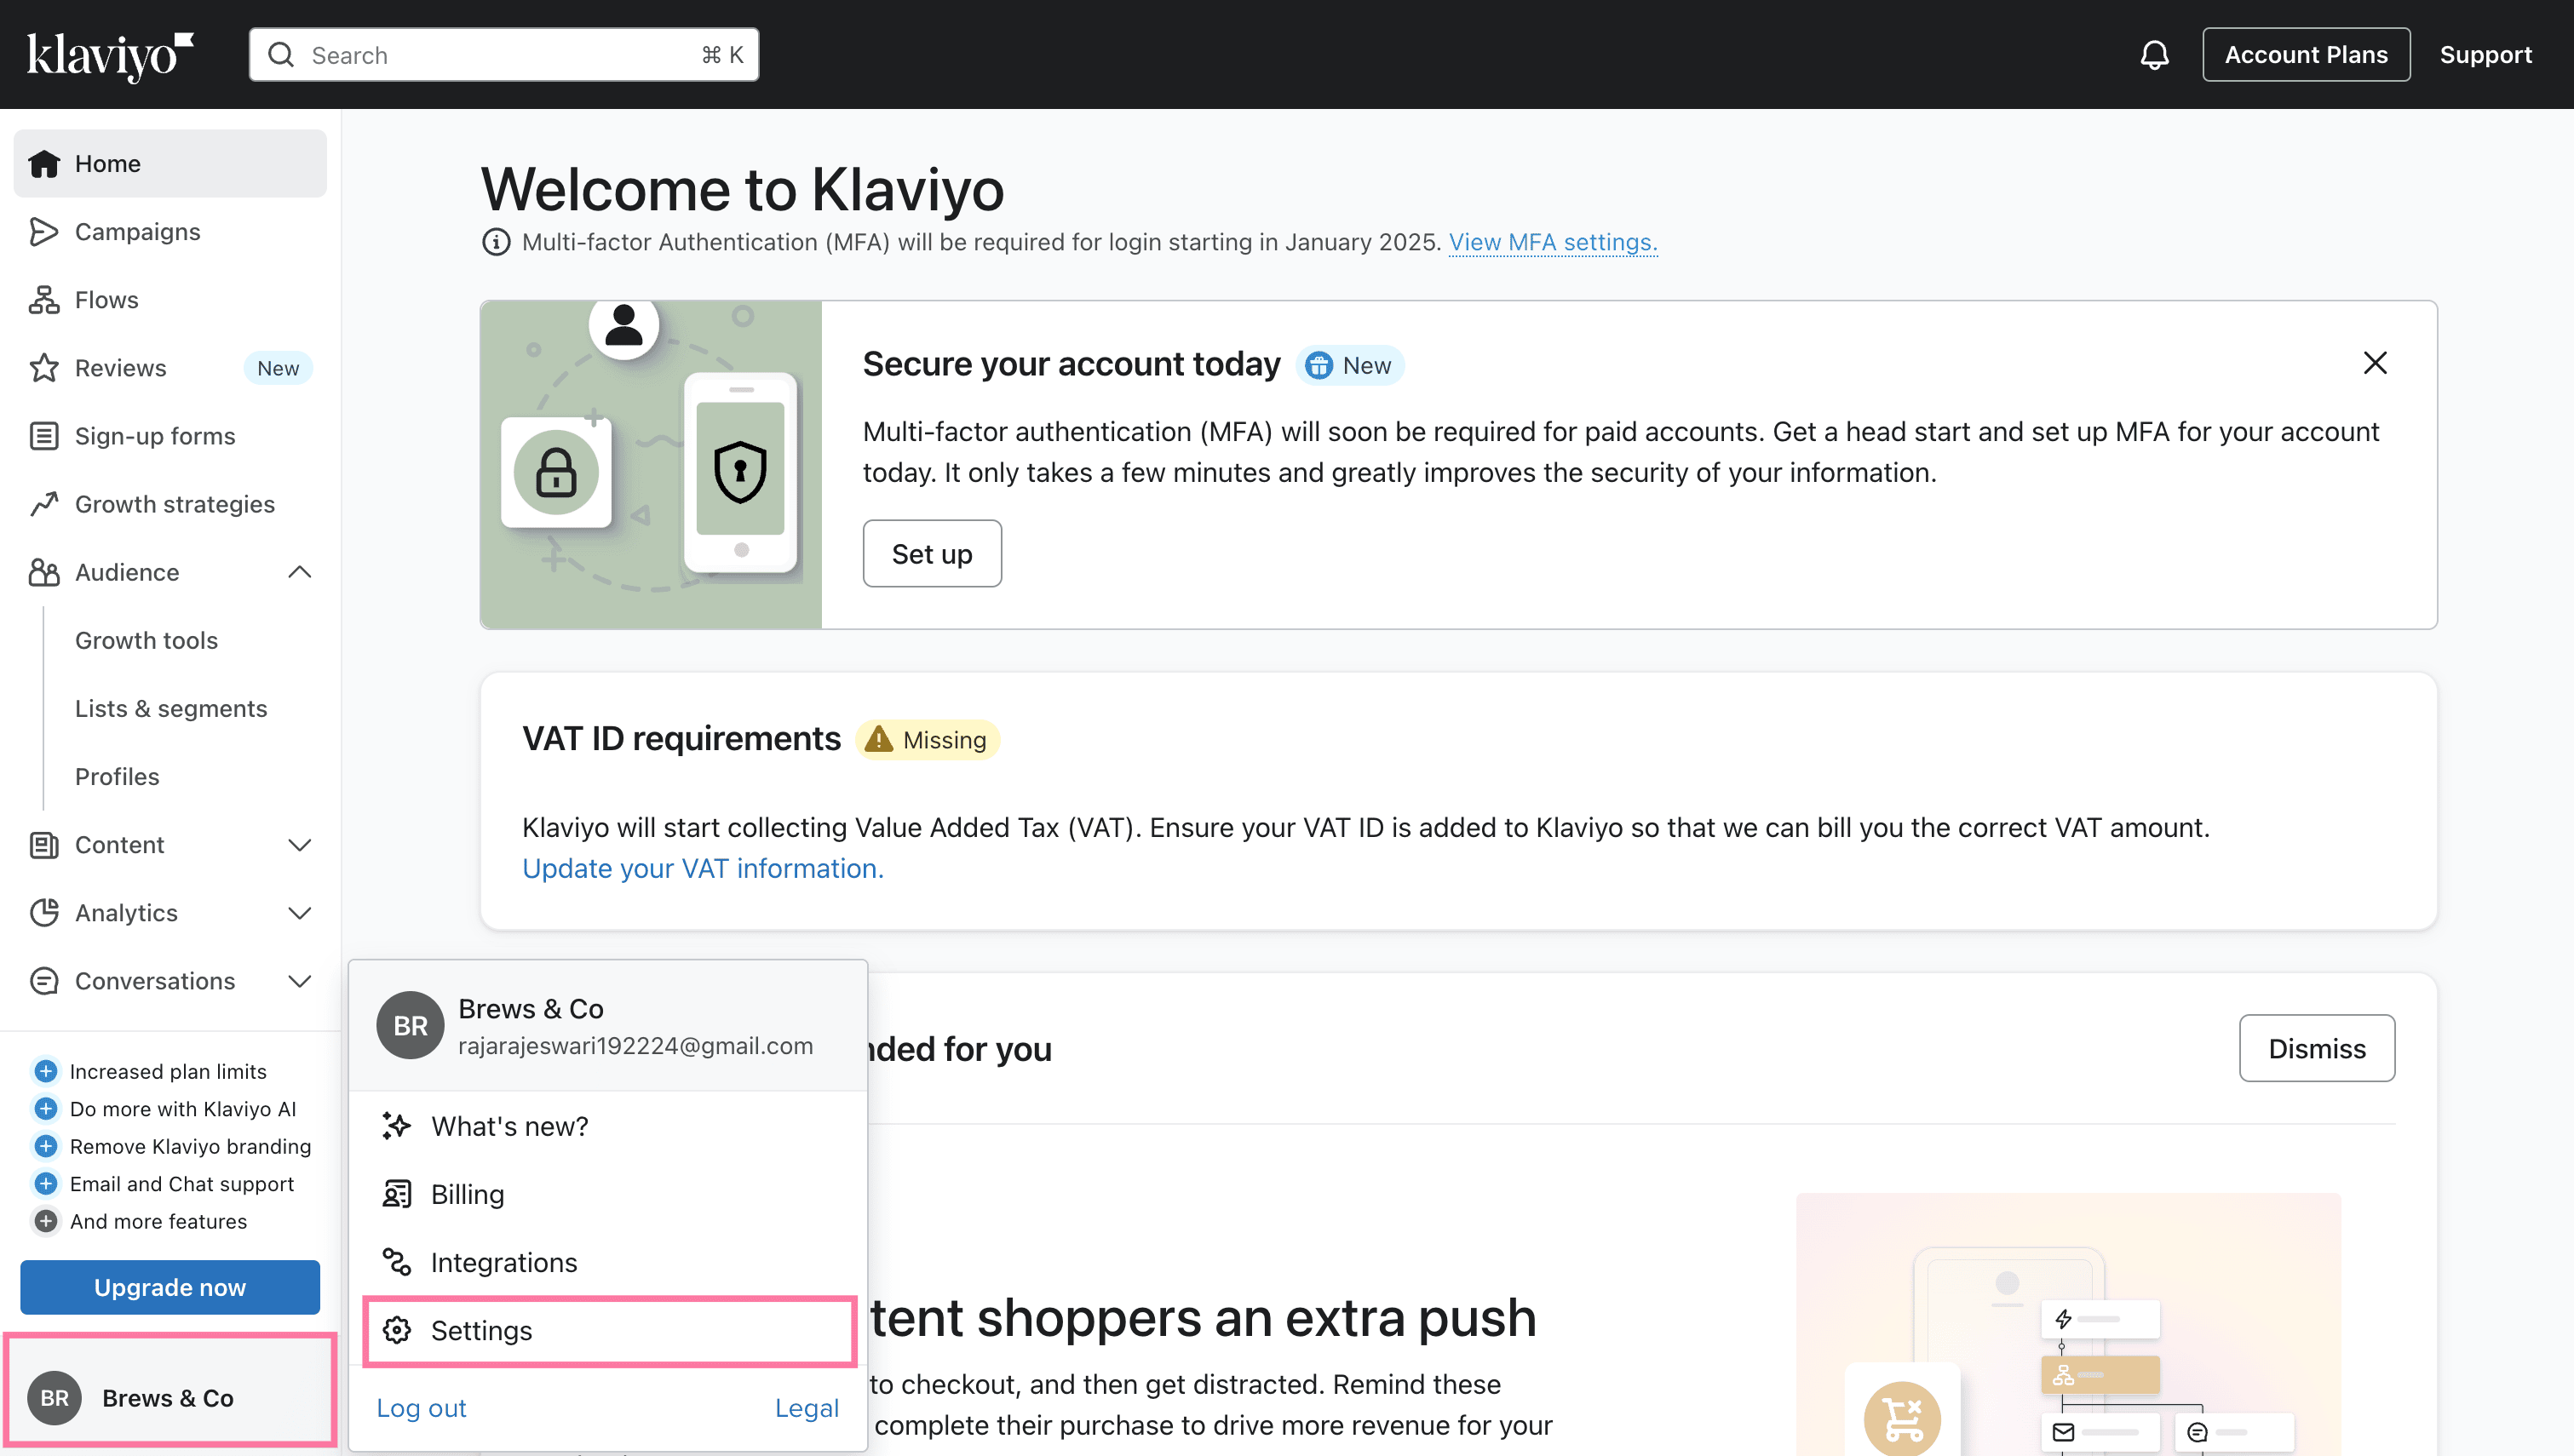
Task: Go to Profiles
Action: point(117,776)
